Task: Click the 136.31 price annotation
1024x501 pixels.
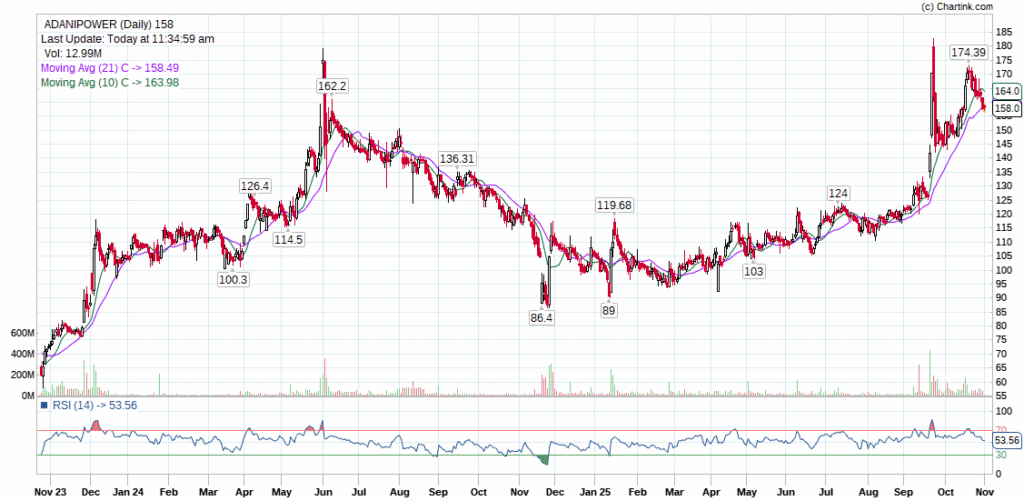Action: pyautogui.click(x=457, y=159)
